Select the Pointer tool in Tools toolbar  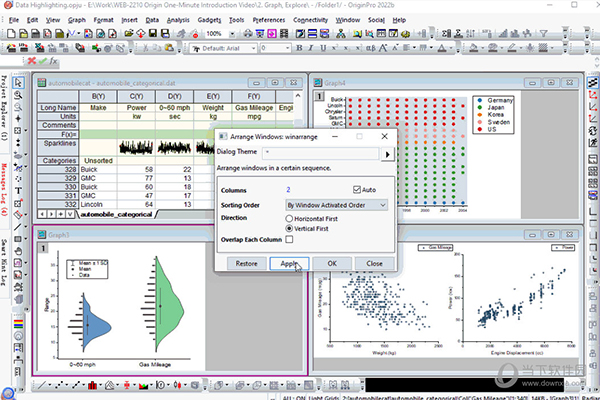click(x=18, y=82)
